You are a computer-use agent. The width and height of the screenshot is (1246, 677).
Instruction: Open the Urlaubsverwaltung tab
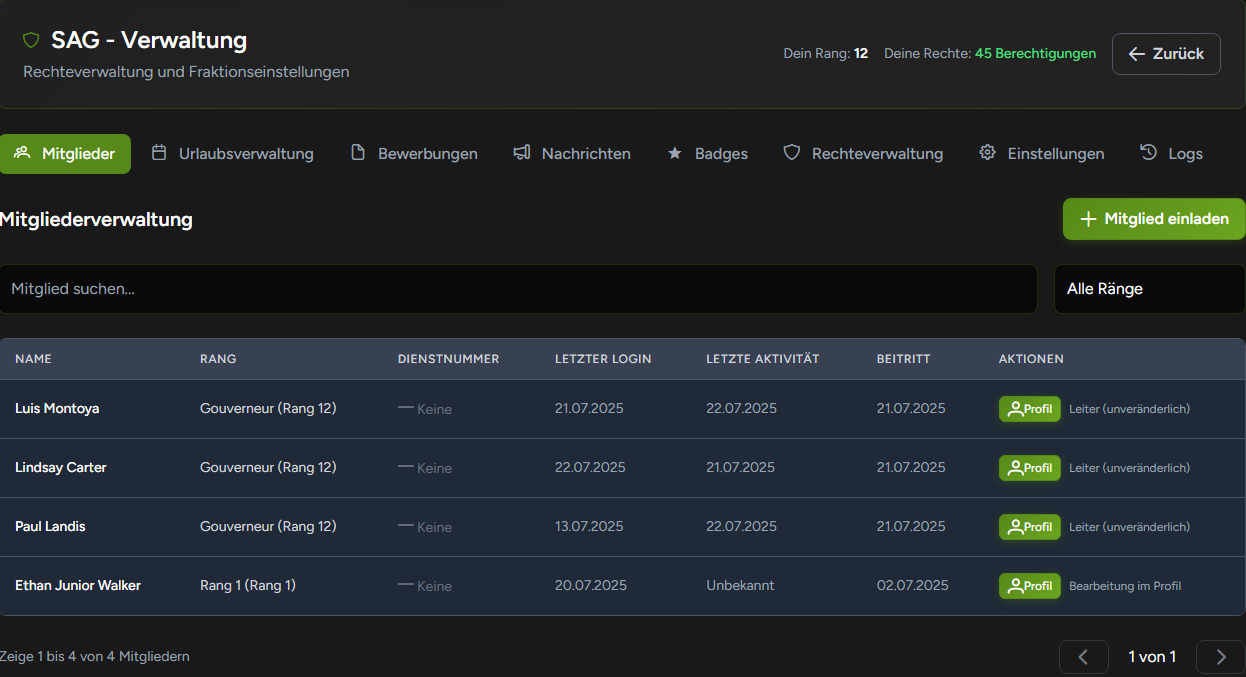click(232, 154)
